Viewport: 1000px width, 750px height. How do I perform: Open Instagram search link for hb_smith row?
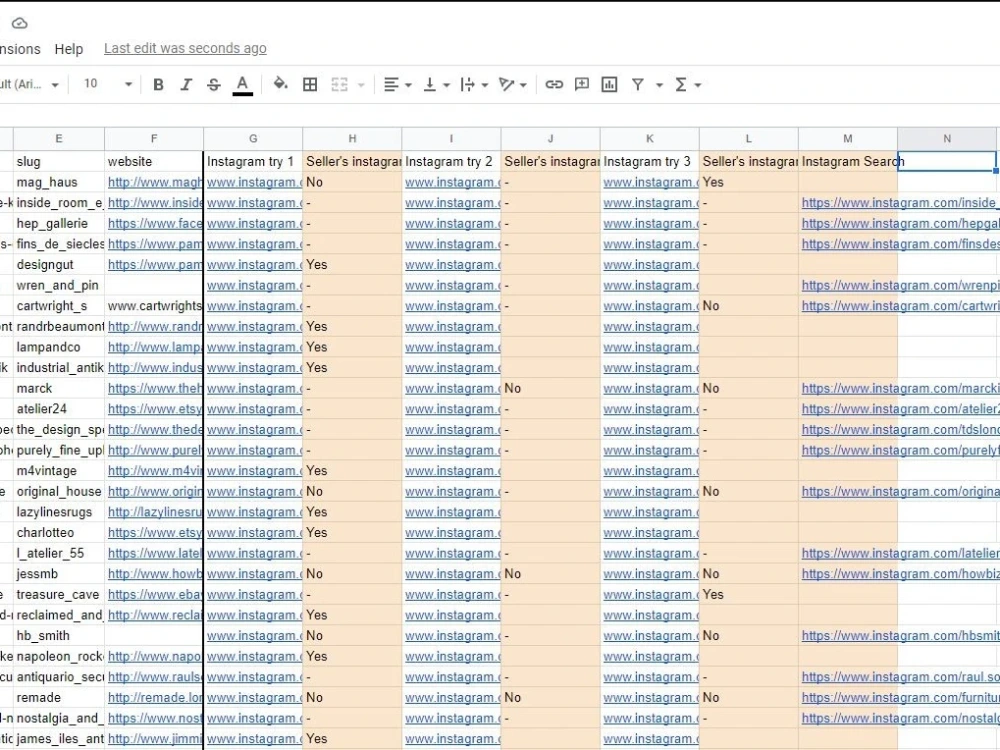pyautogui.click(x=900, y=636)
